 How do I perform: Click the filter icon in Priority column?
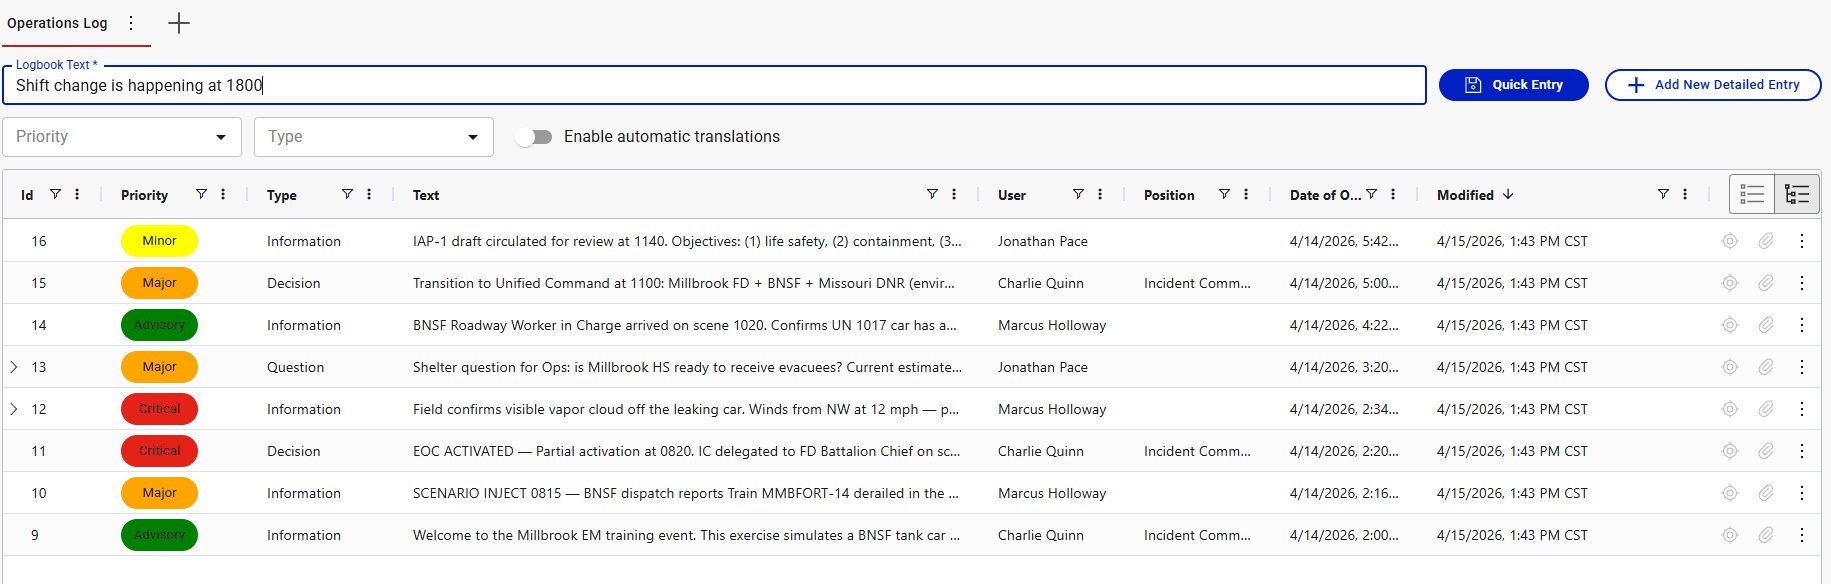[x=201, y=194]
